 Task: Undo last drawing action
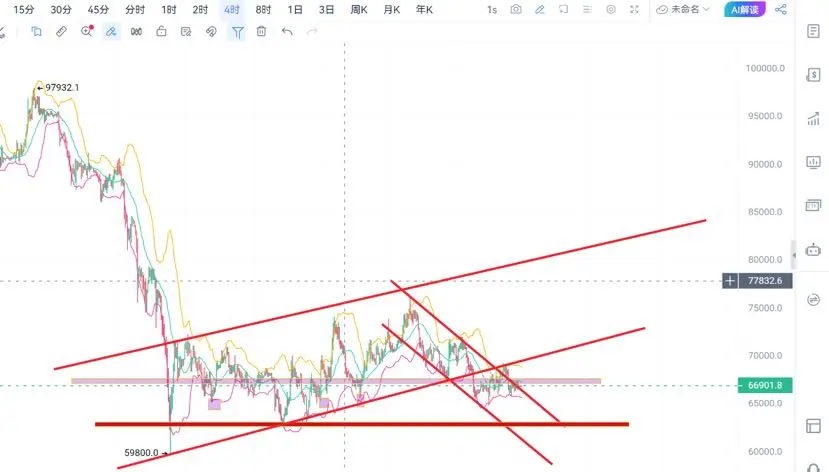[287, 32]
